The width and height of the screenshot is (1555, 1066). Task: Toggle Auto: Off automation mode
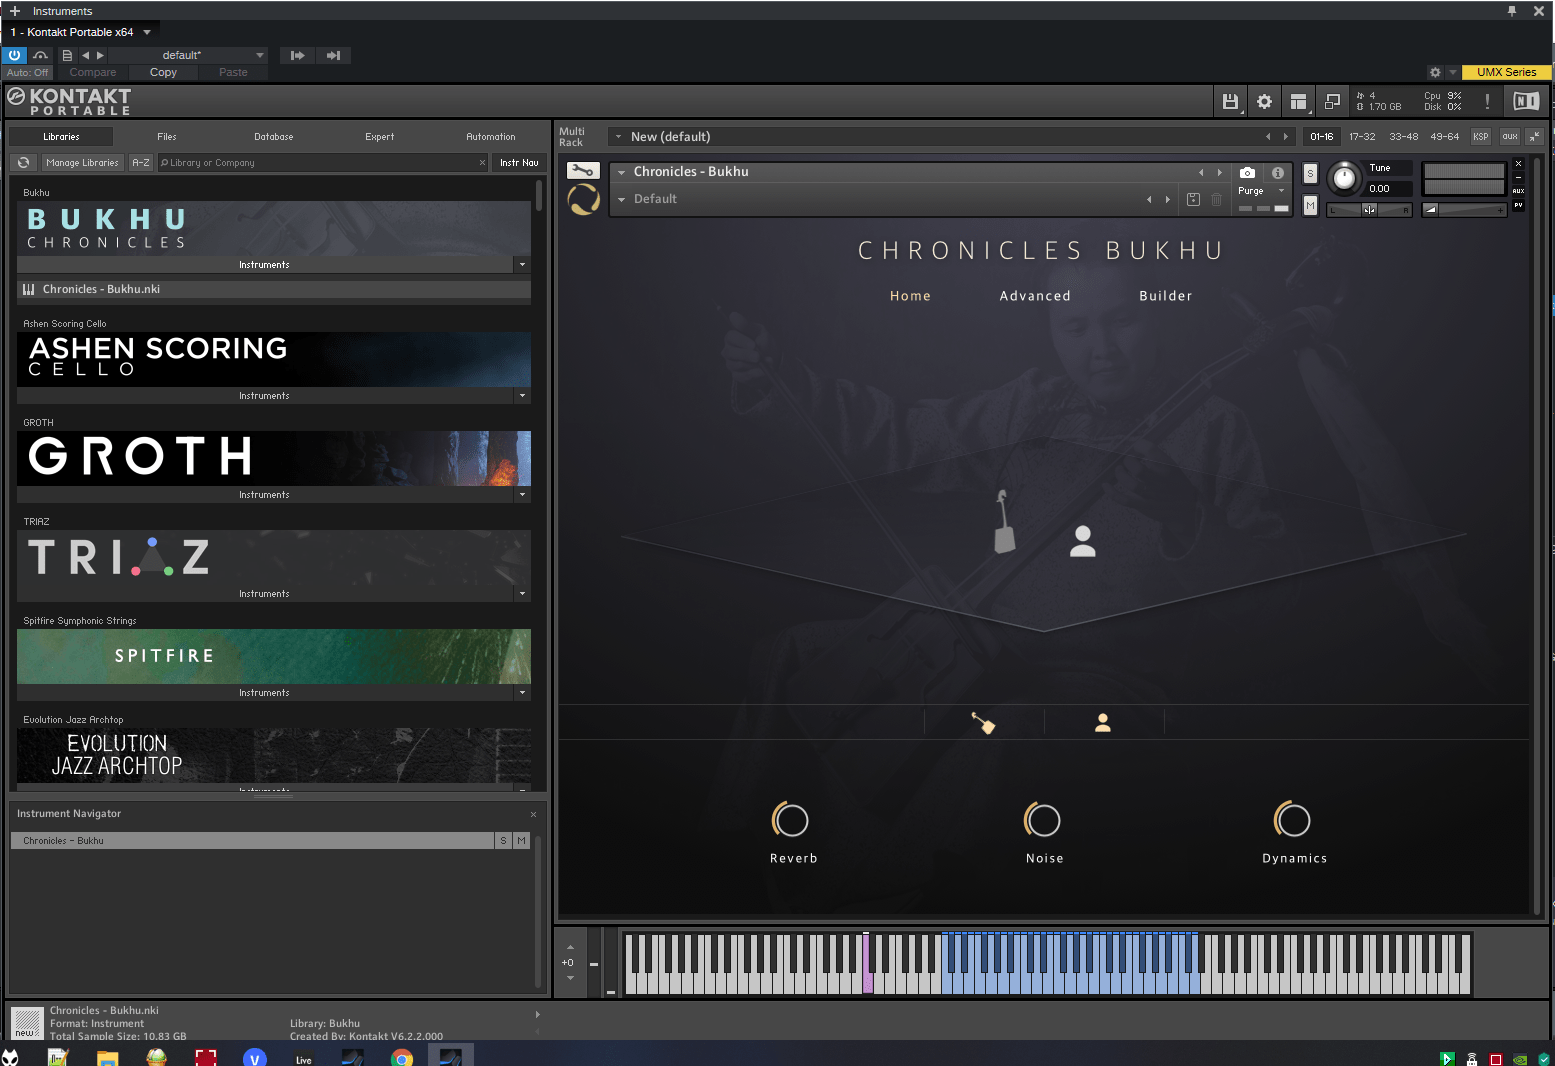[x=27, y=72]
